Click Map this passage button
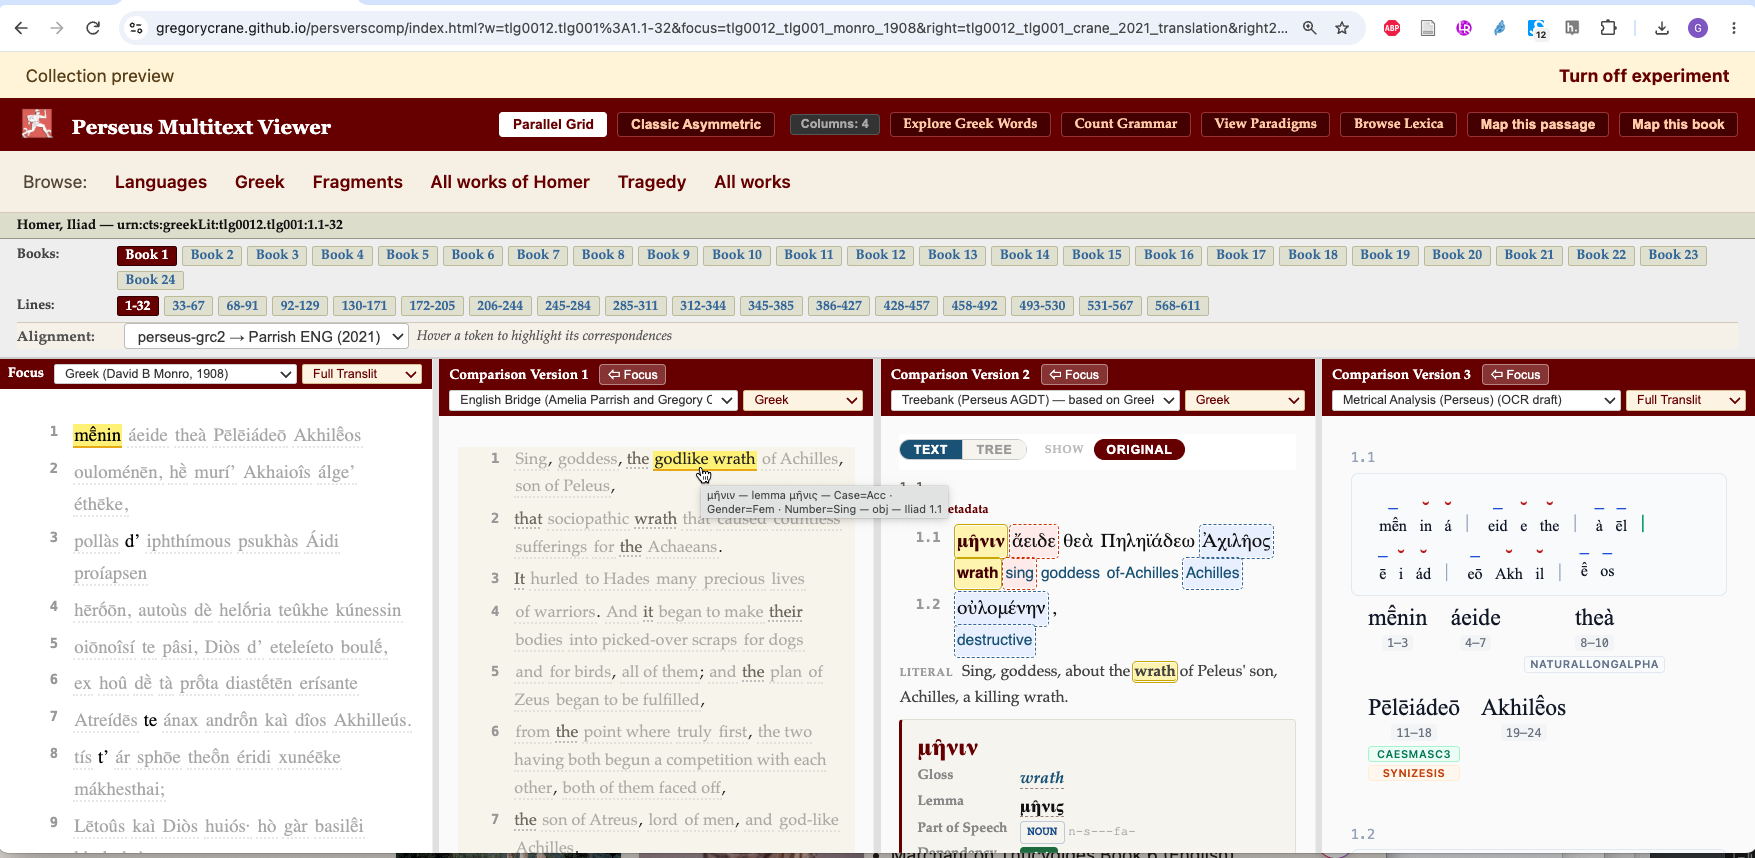This screenshot has width=1755, height=858. tap(1537, 124)
